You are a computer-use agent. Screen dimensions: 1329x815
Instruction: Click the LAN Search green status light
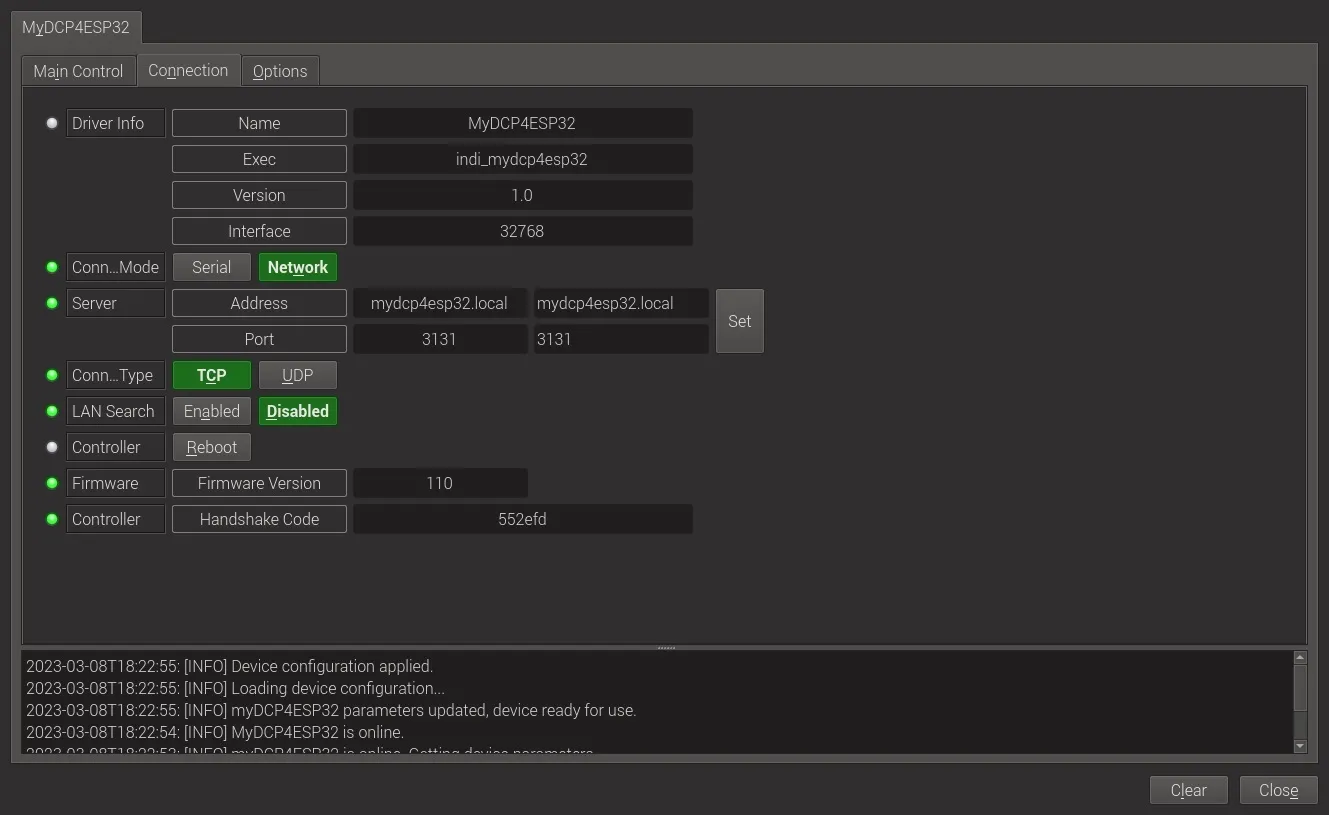point(52,411)
